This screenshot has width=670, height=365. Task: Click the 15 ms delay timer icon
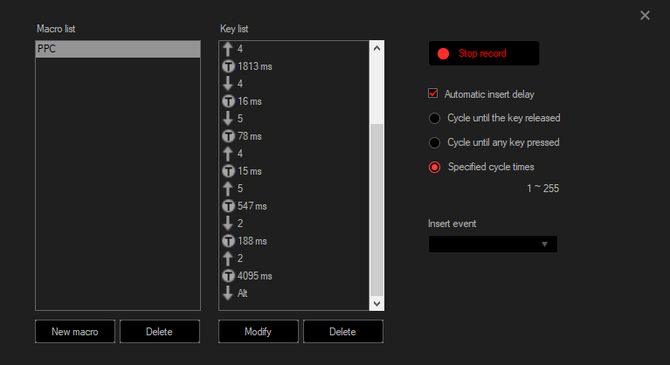pyautogui.click(x=228, y=171)
